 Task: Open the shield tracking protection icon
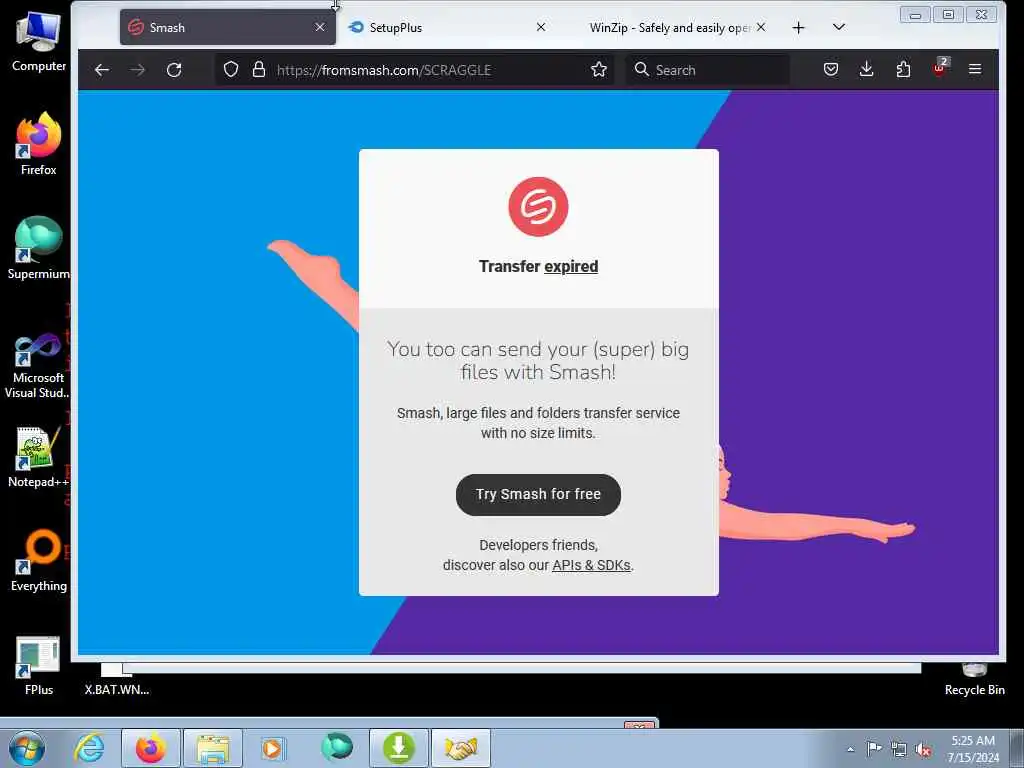pos(231,69)
